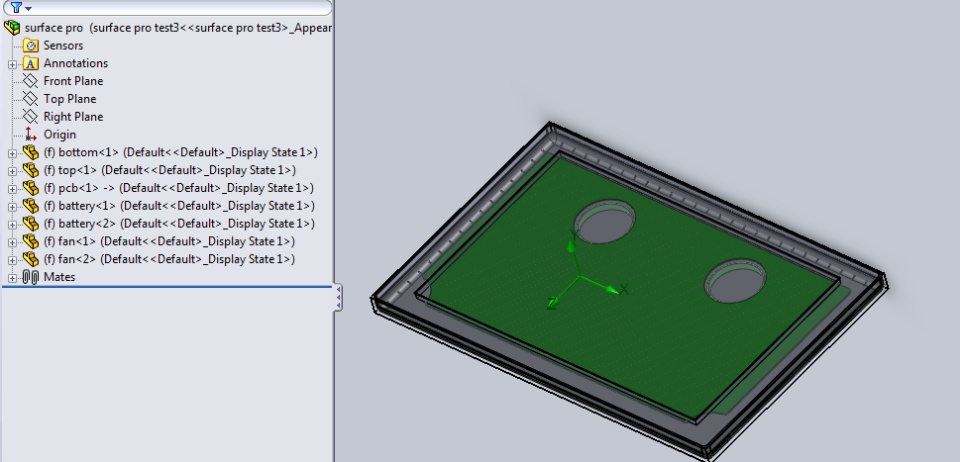
Task: Open the feature tree filter icon
Action: (16, 7)
